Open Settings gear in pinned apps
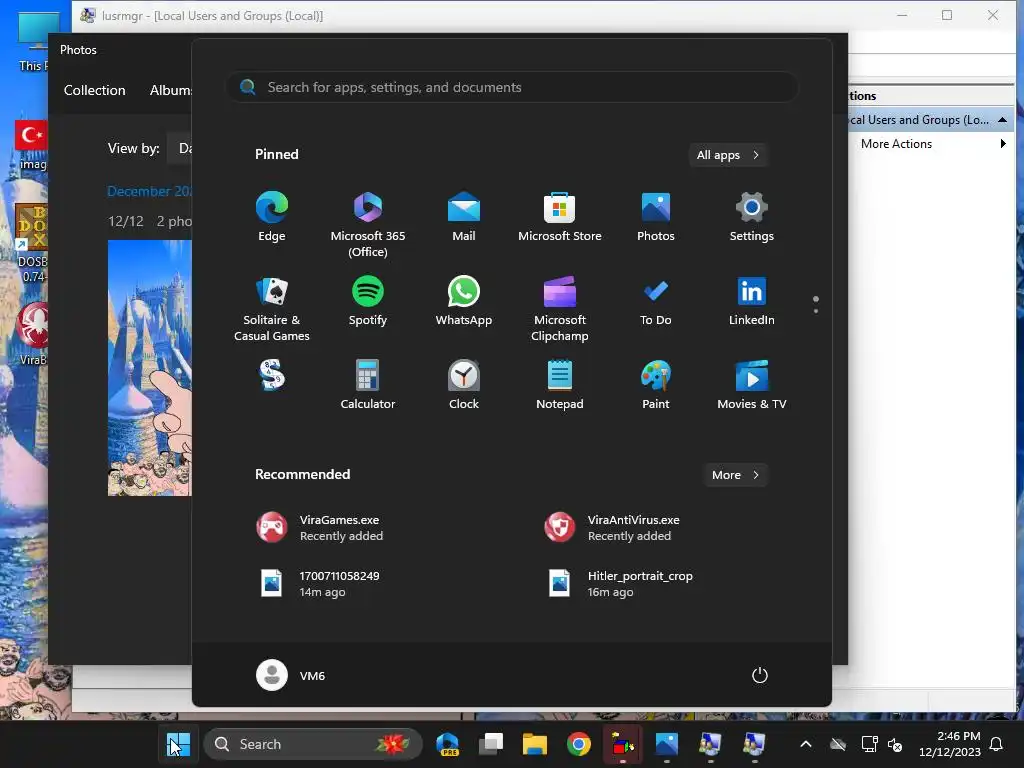This screenshot has width=1024, height=768. pyautogui.click(x=752, y=217)
